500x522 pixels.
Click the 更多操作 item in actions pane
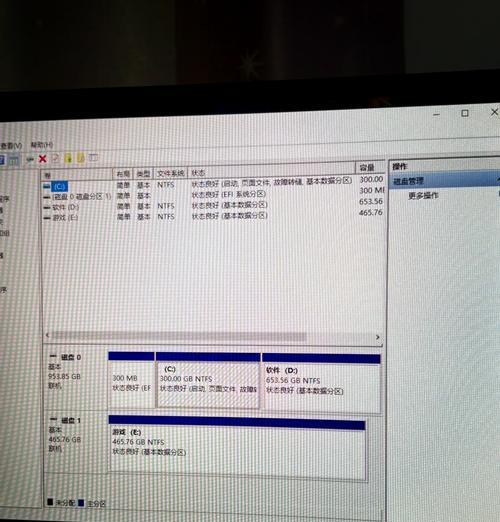click(x=423, y=196)
